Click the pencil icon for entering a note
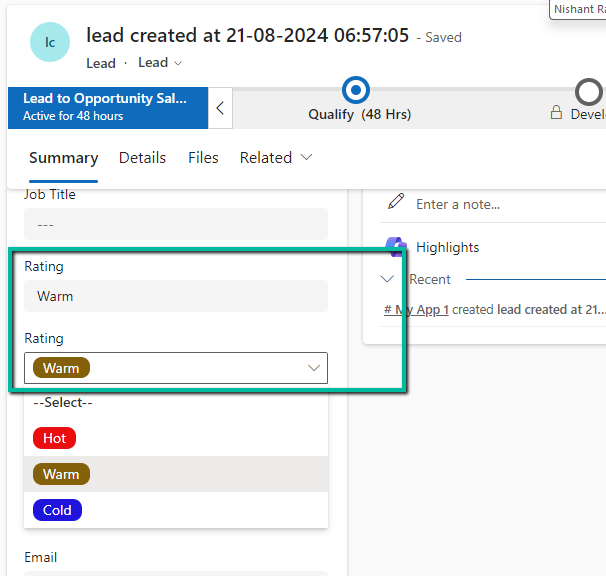 point(396,201)
